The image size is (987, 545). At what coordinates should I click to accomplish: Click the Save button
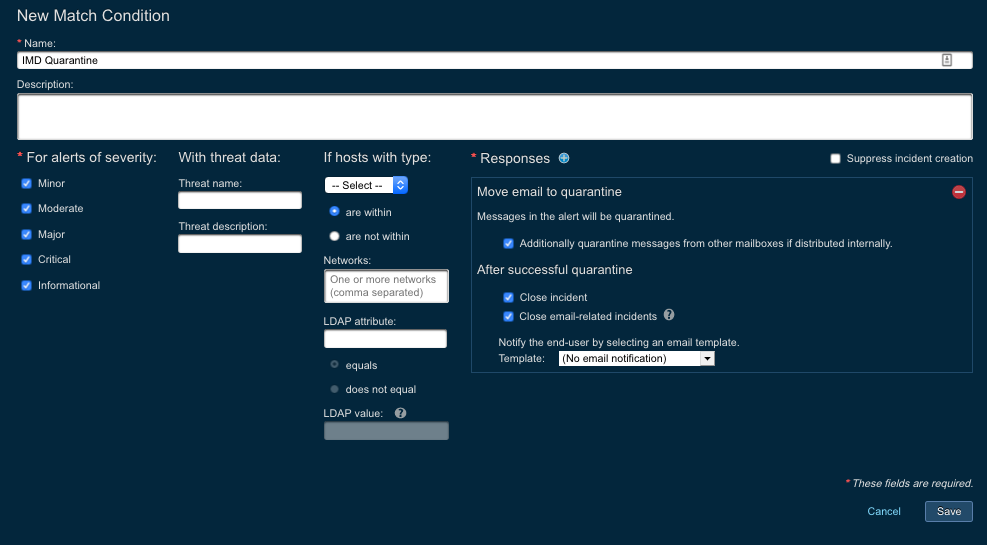click(948, 511)
